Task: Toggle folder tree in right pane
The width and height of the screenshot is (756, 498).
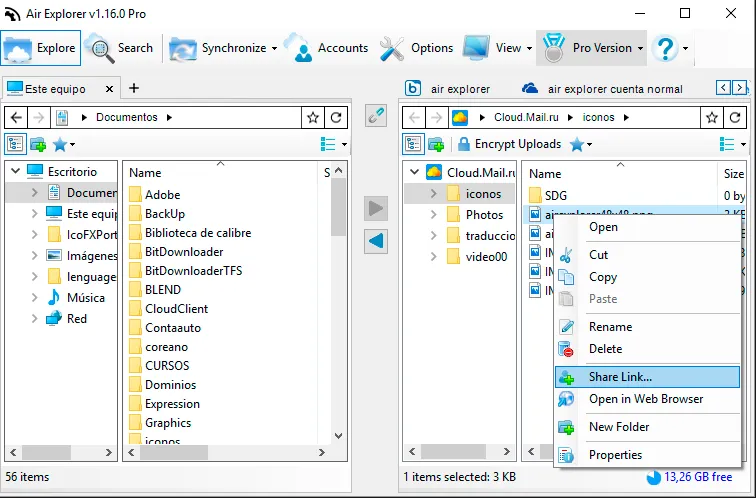Action: (413, 144)
